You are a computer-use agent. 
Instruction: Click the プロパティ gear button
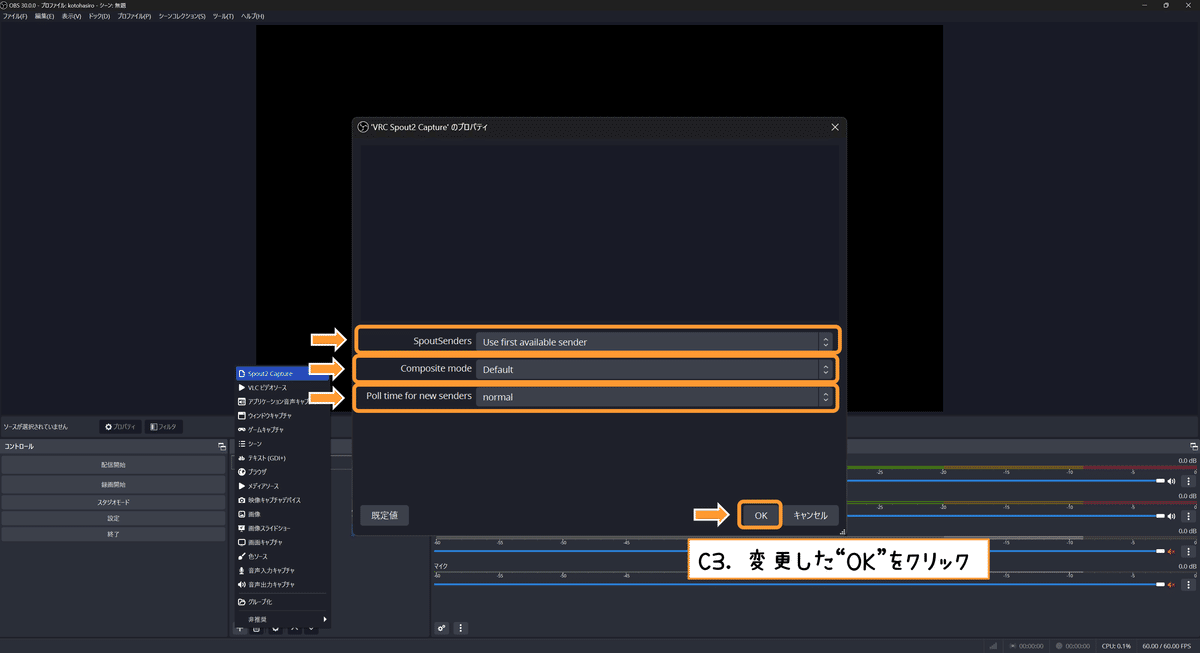(121, 426)
